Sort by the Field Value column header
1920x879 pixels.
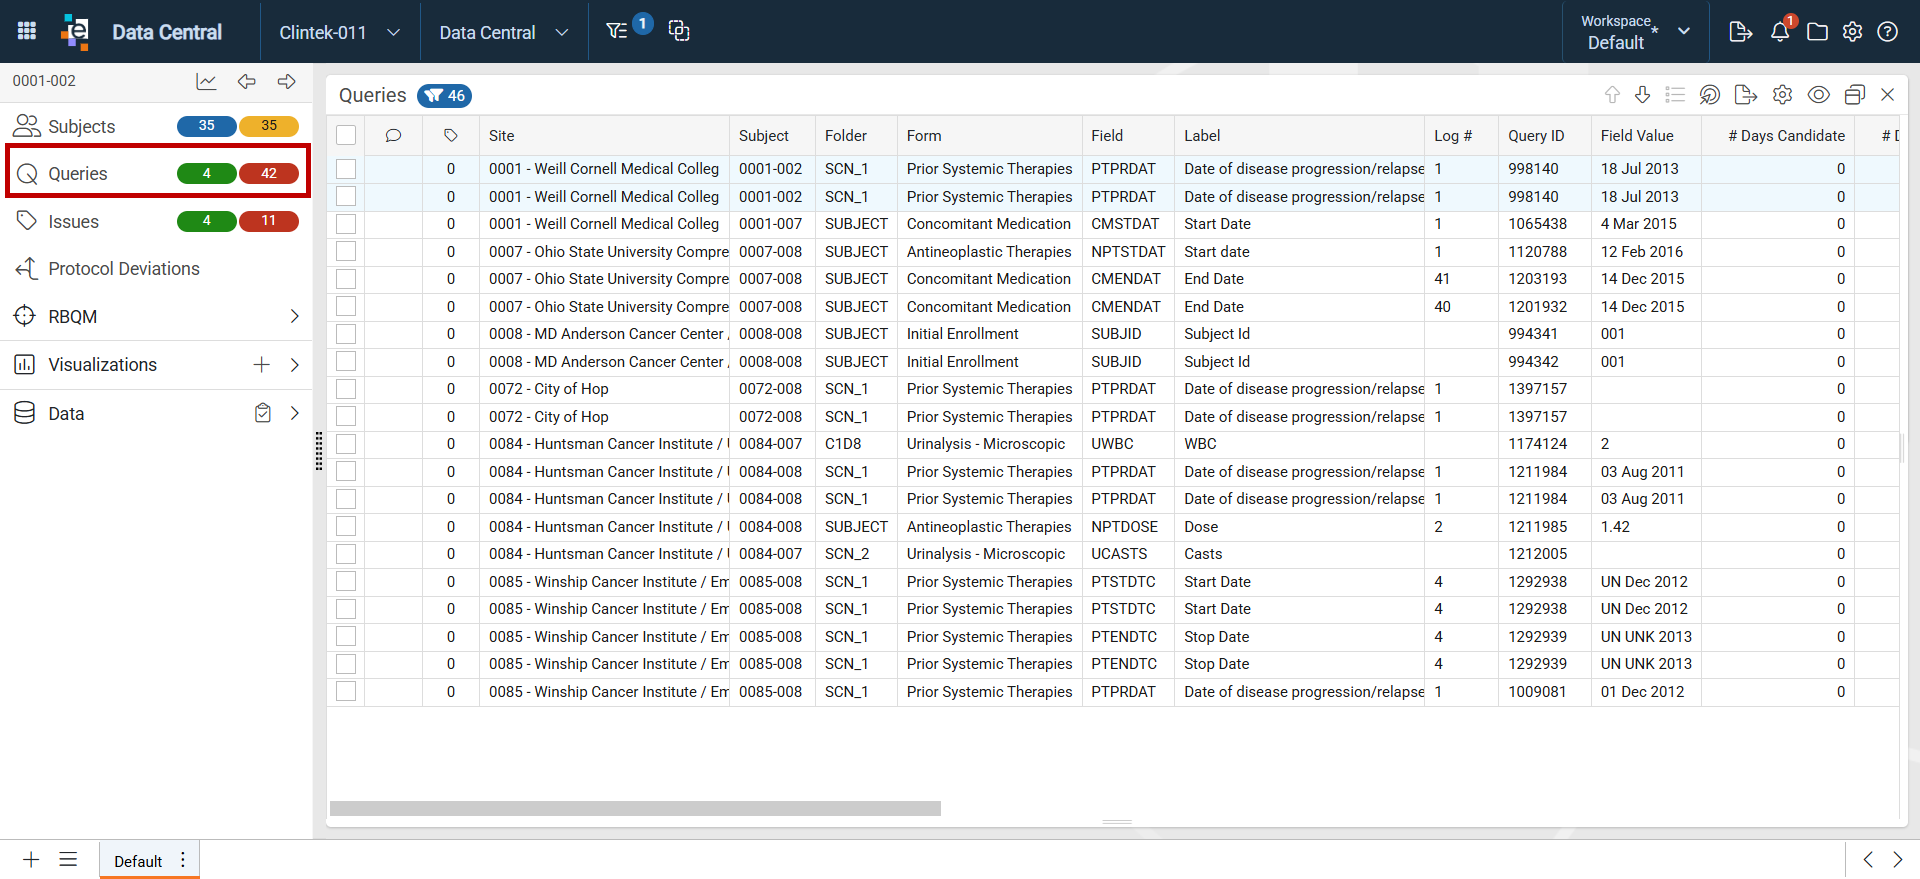point(1646,136)
